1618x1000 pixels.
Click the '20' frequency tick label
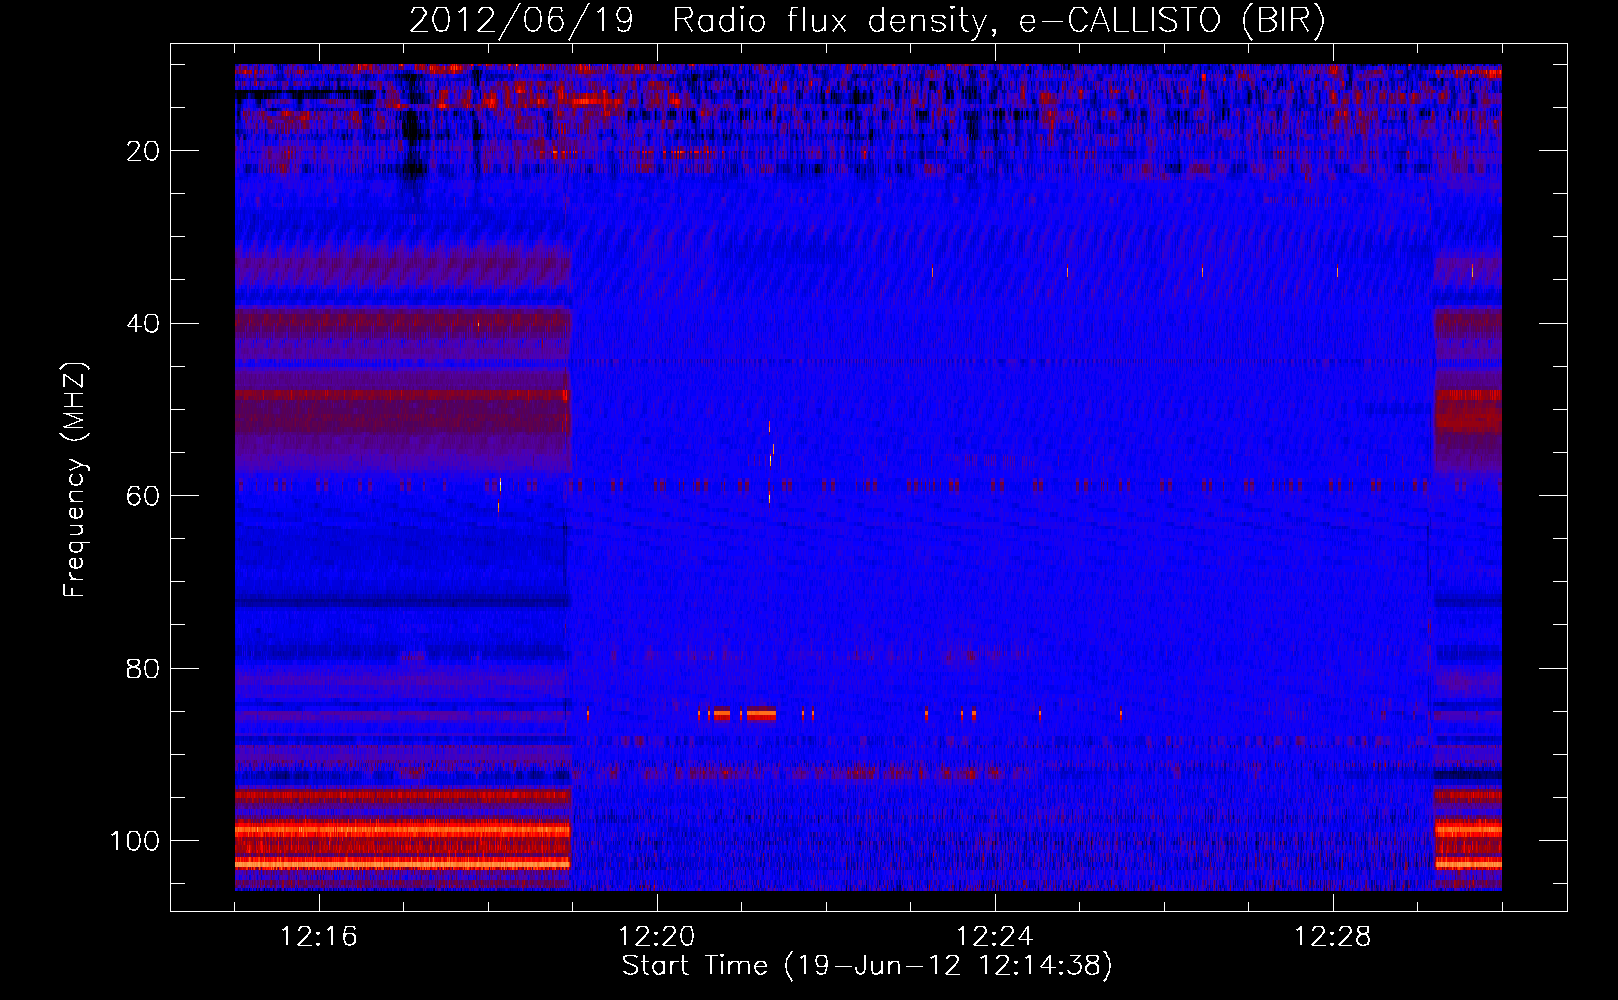pos(144,151)
